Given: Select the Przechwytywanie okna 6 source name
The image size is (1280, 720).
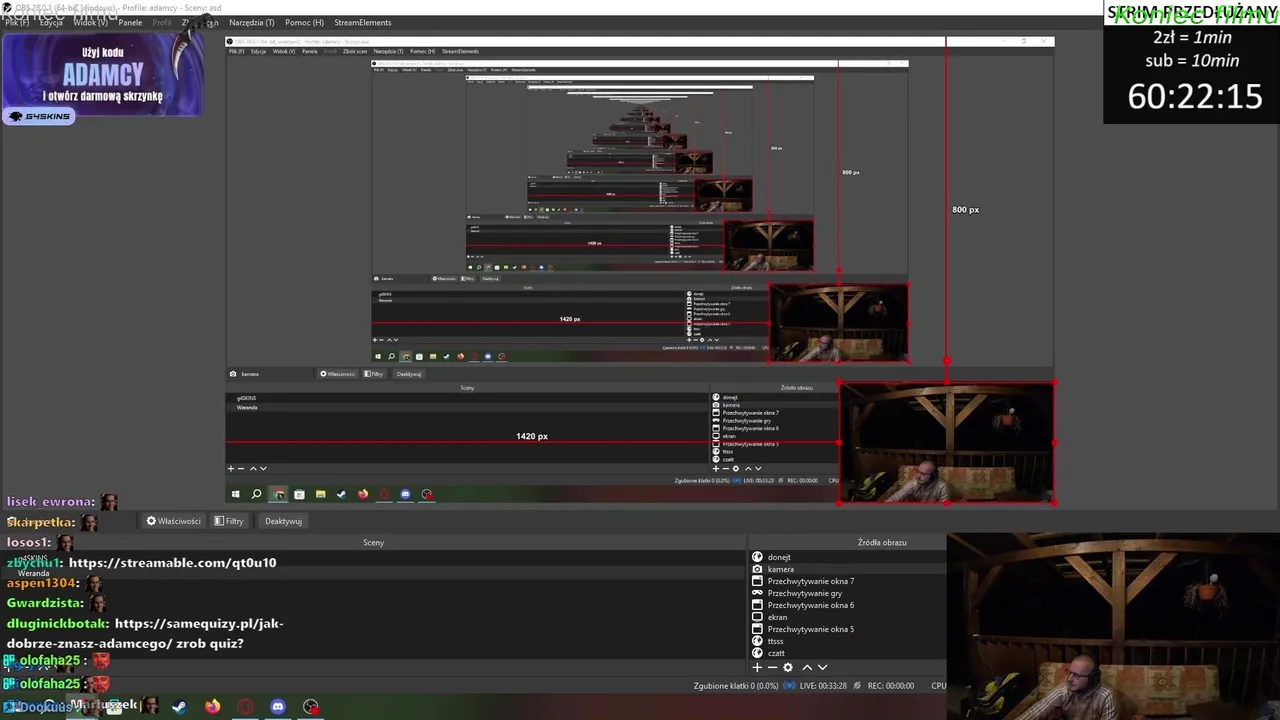Looking at the screenshot, I should pyautogui.click(x=811, y=605).
